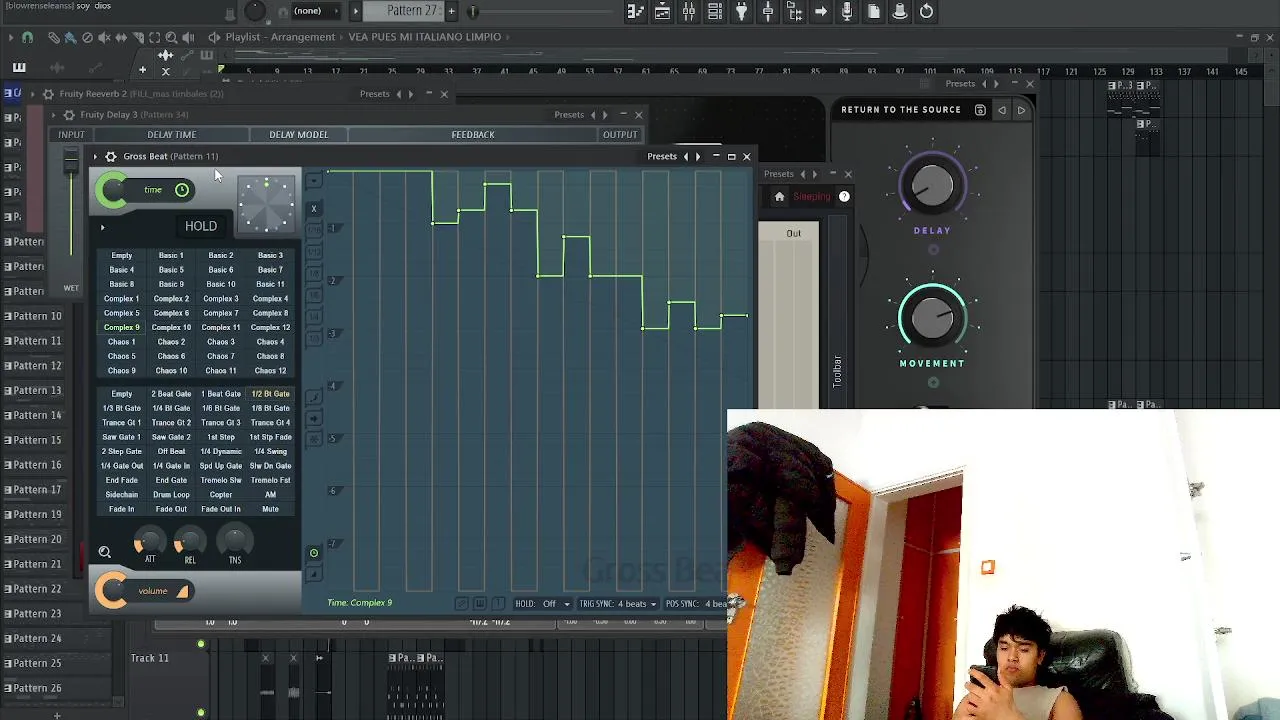1280x720 pixels.
Task: Open Fruity Delay 3 settings gear icon
Action: tap(69, 115)
